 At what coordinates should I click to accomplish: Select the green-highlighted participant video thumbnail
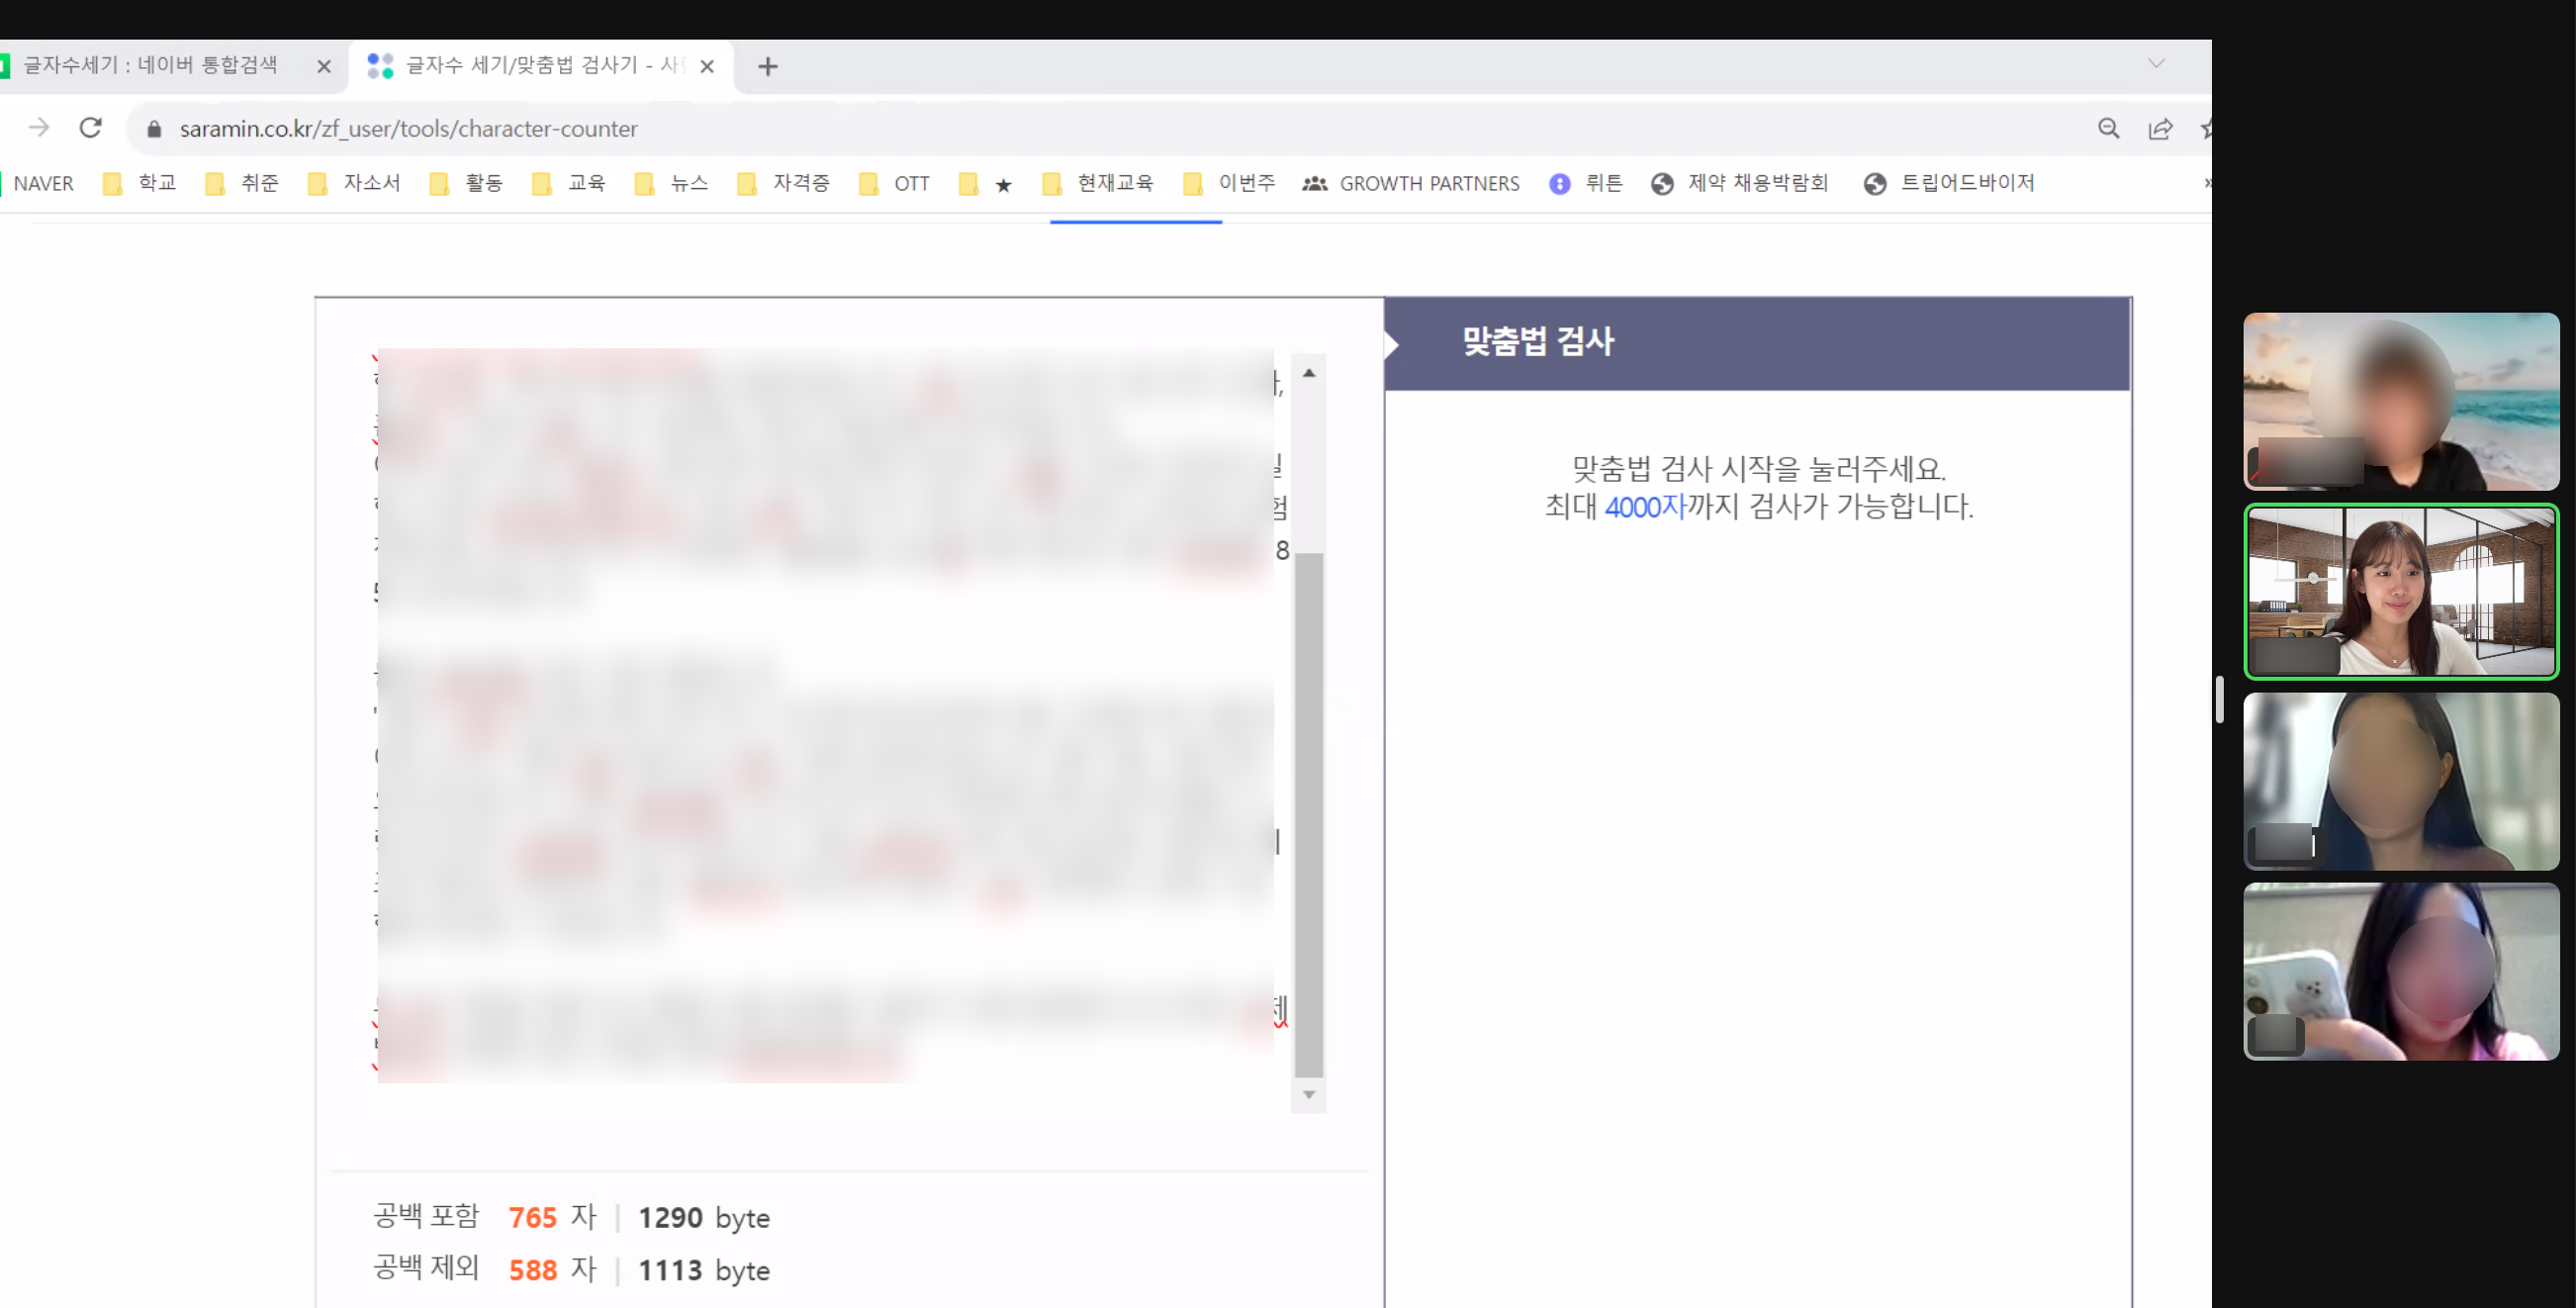2400,592
